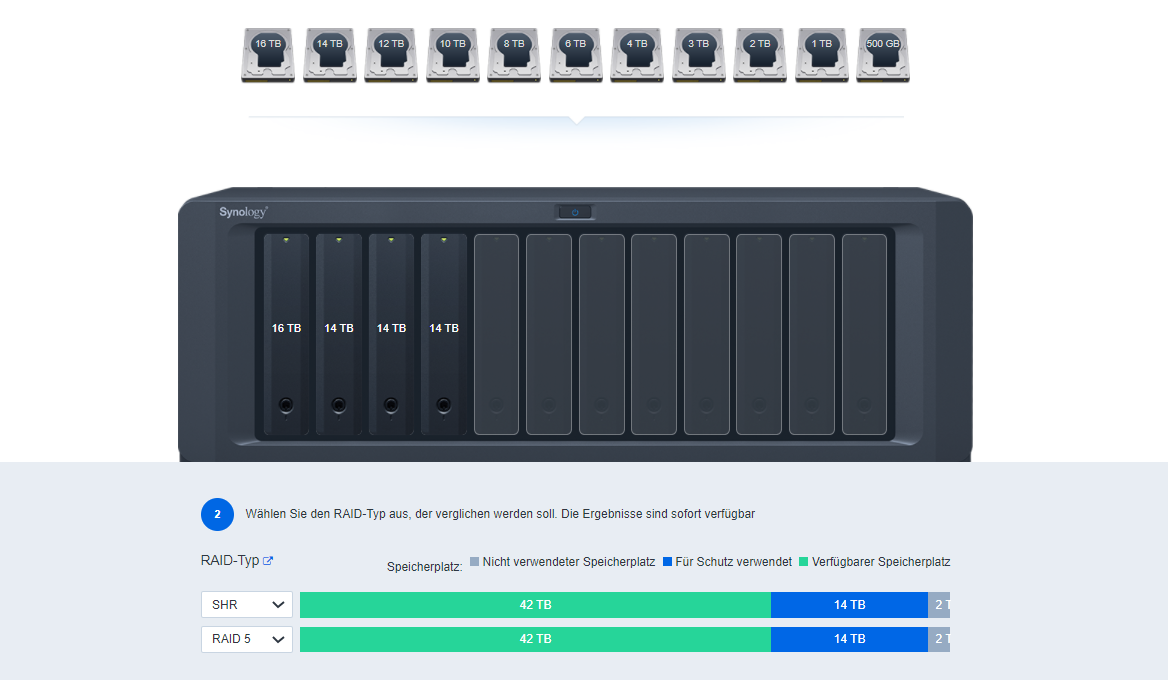The image size is (1168, 680).
Task: Expand the RAID 5 type dropdown
Action: [247, 639]
